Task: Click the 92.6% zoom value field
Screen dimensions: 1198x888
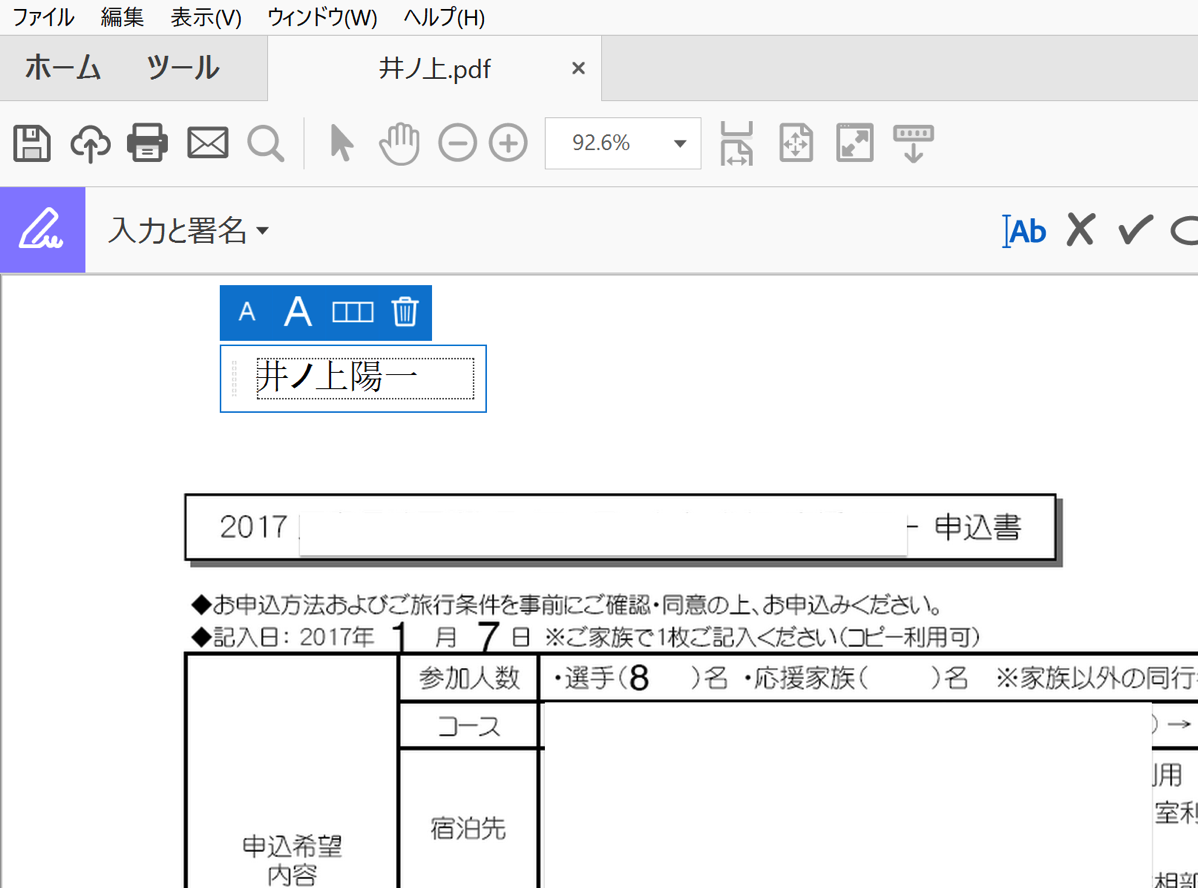Action: pyautogui.click(x=601, y=143)
